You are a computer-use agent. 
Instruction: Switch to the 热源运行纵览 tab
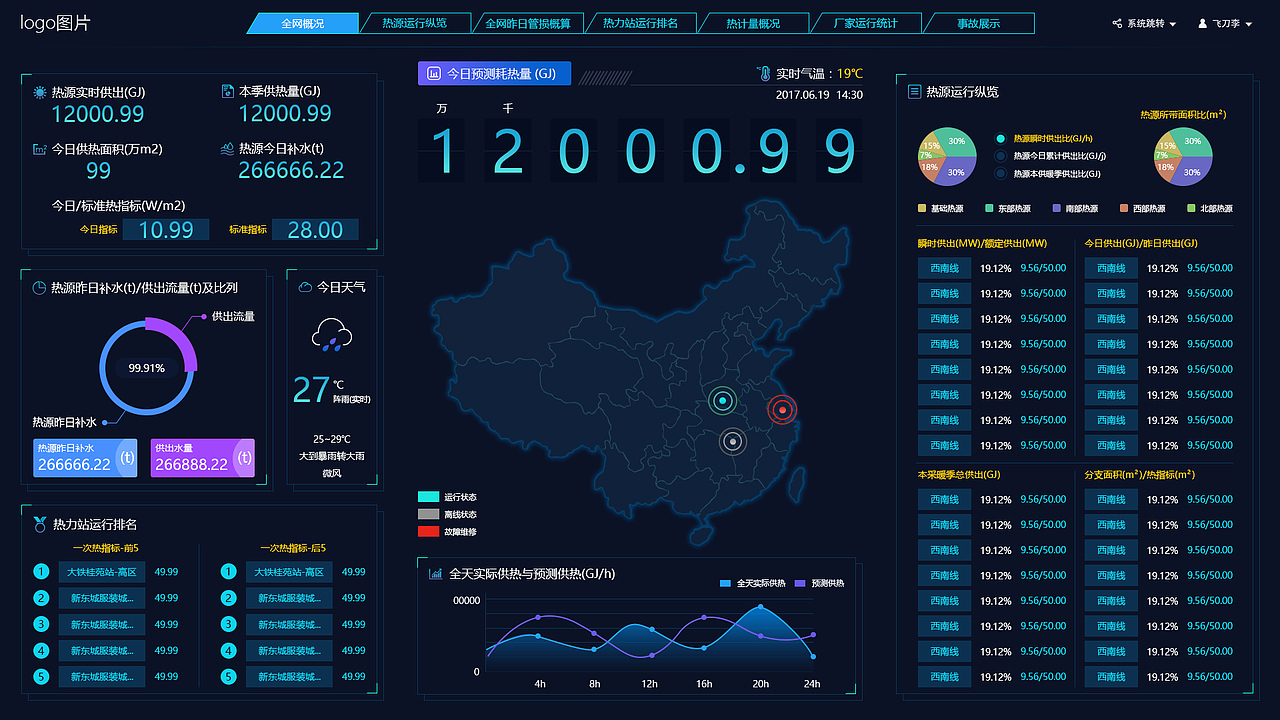[x=414, y=23]
